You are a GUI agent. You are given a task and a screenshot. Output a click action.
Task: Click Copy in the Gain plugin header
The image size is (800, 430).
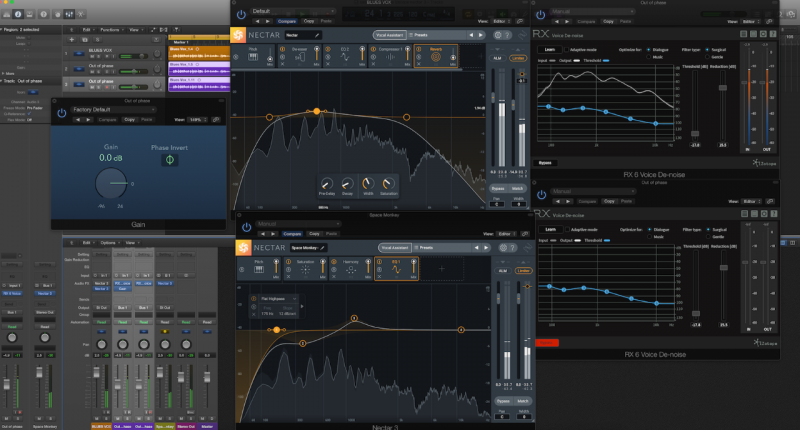click(x=130, y=120)
